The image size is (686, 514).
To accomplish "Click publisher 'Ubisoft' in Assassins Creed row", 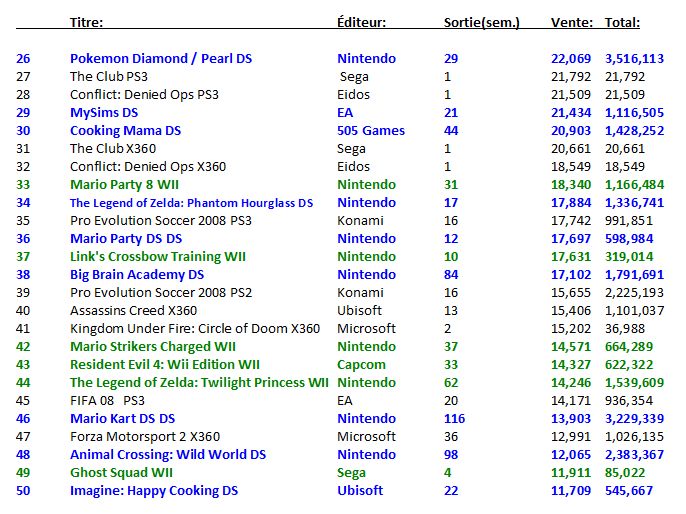I will click(x=359, y=311).
